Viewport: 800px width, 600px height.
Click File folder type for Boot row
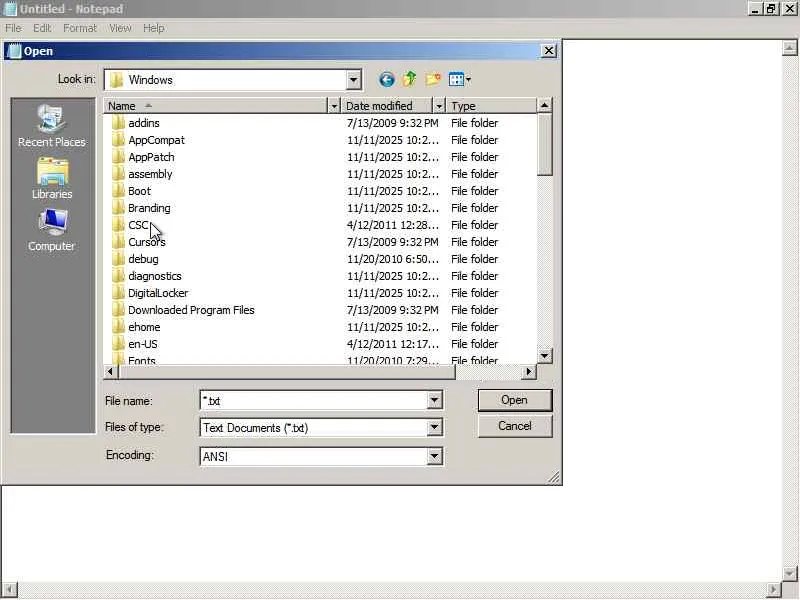[x=474, y=191]
